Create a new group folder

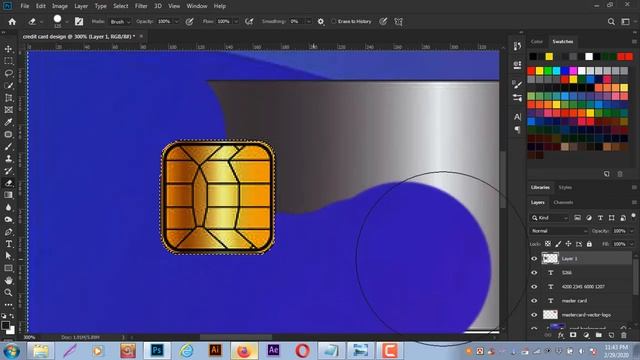(x=598, y=335)
